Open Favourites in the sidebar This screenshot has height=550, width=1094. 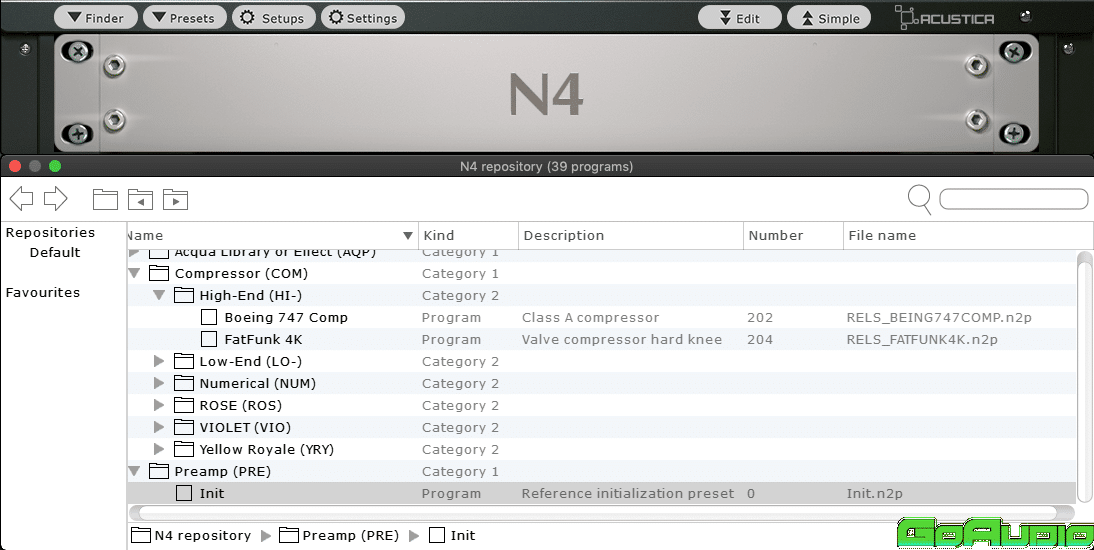point(43,292)
